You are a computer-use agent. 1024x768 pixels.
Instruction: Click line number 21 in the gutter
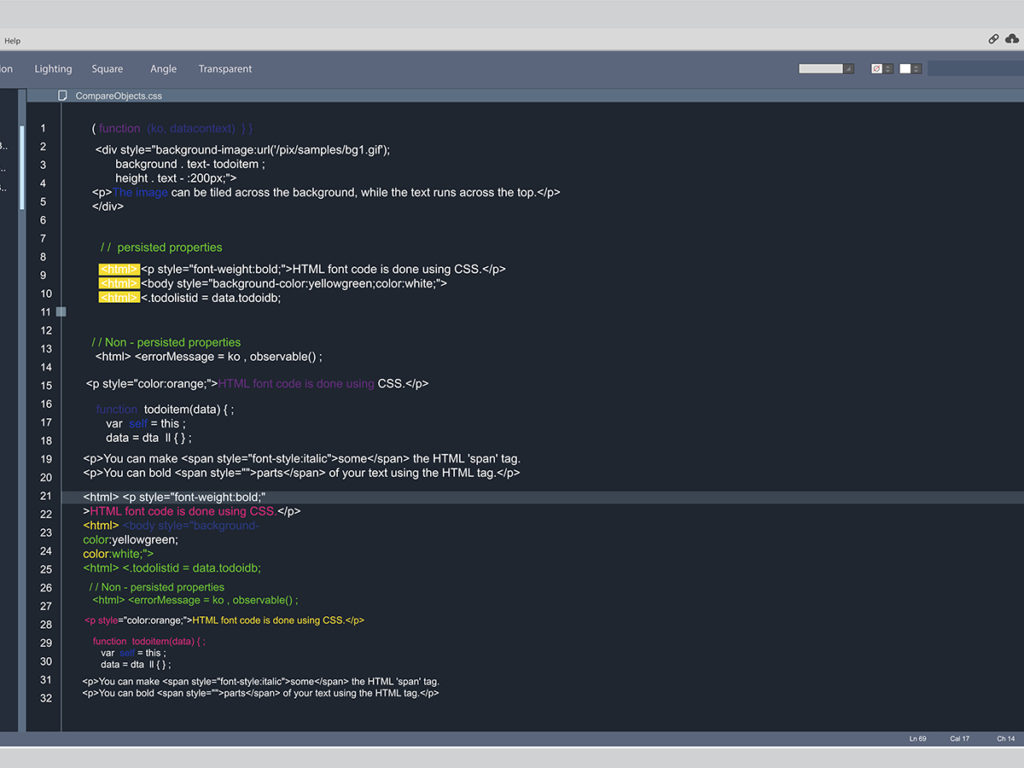tap(45, 496)
